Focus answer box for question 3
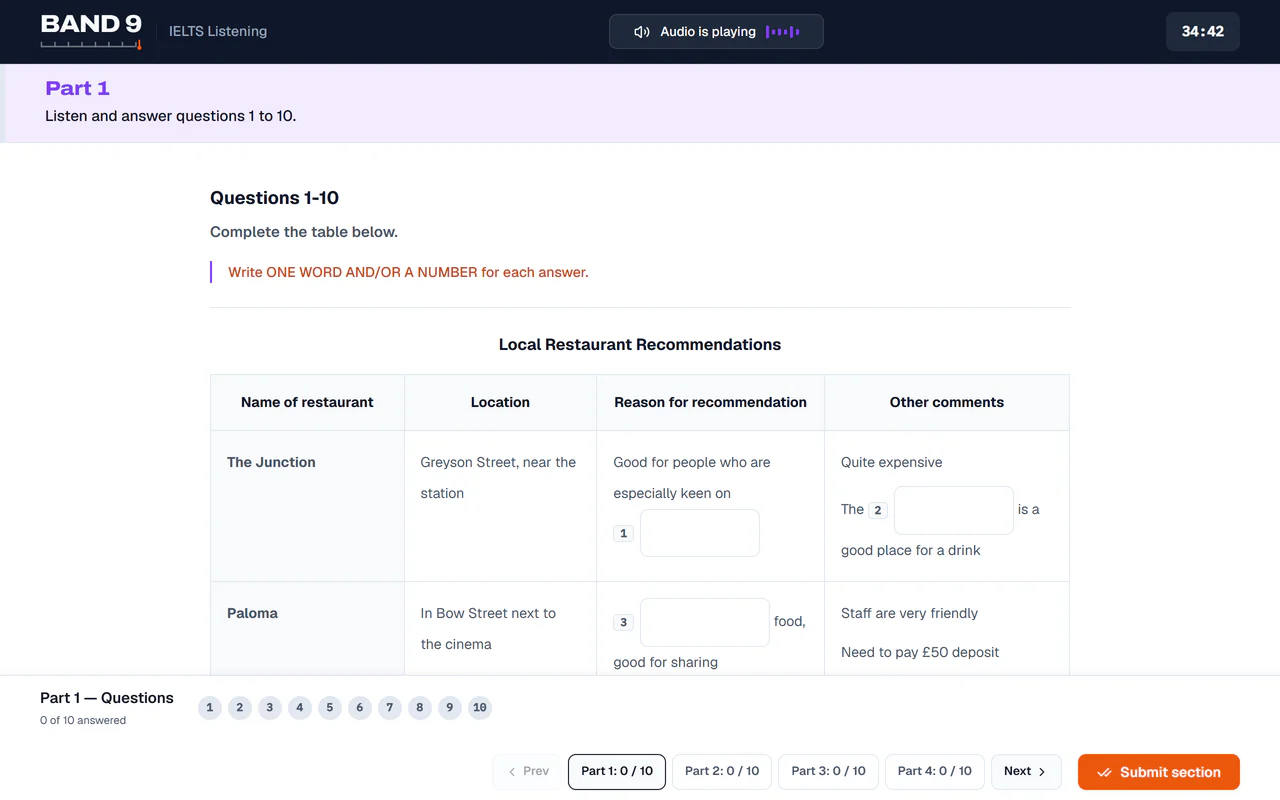This screenshot has width=1280, height=800. click(705, 622)
